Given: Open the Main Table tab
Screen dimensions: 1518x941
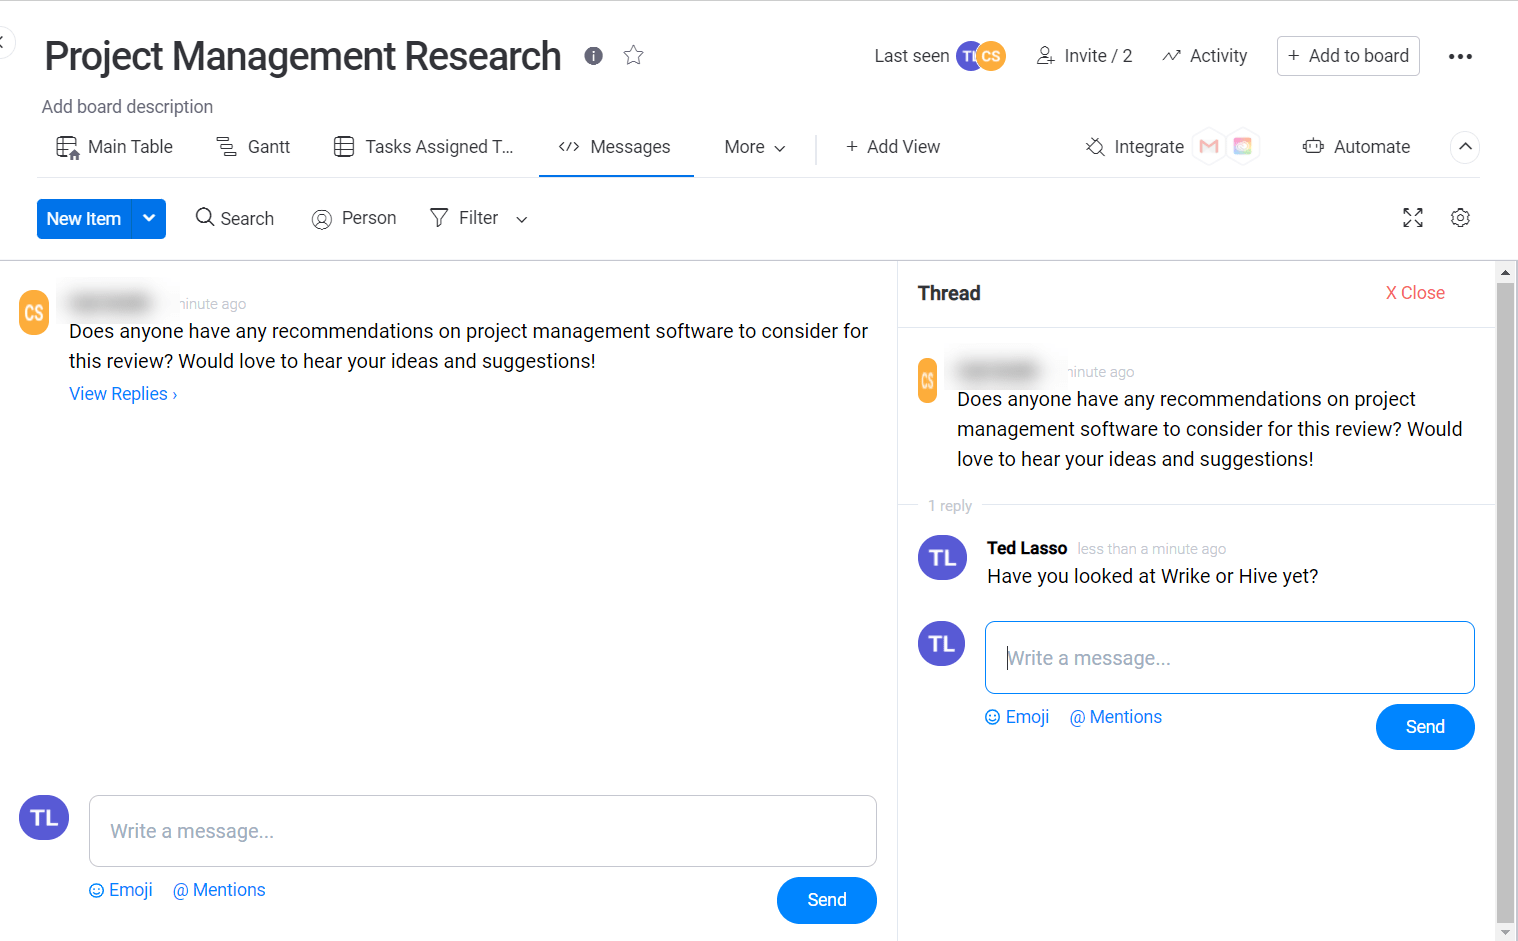Looking at the screenshot, I should pos(114,147).
